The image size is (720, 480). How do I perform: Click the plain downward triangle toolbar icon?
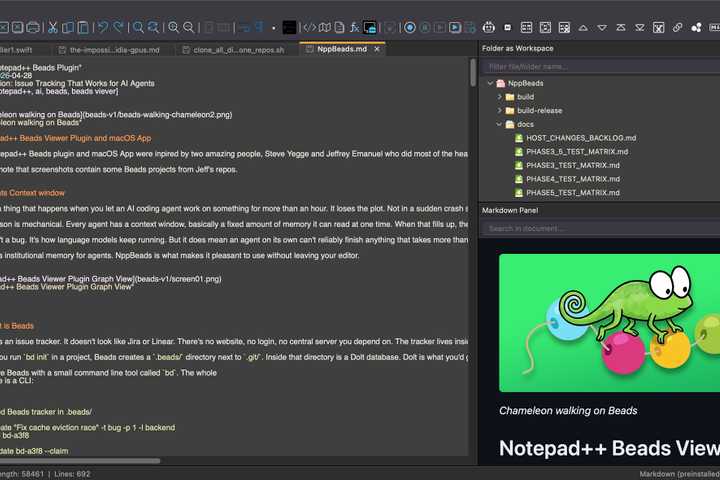[602, 28]
